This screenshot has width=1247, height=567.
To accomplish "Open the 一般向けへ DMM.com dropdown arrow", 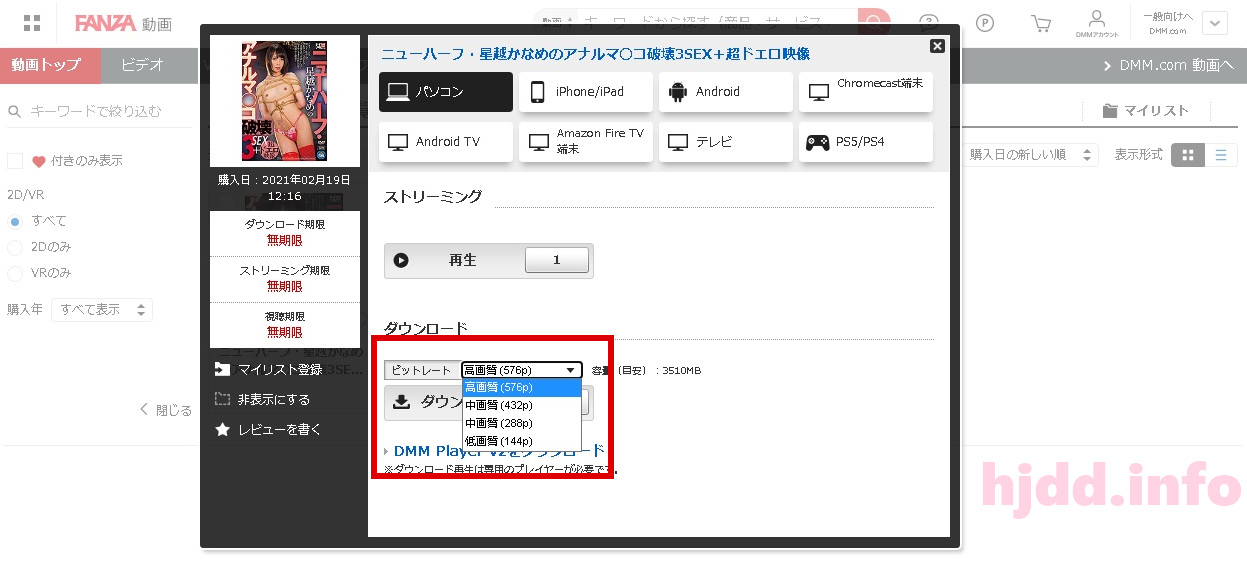I will tap(1215, 23).
